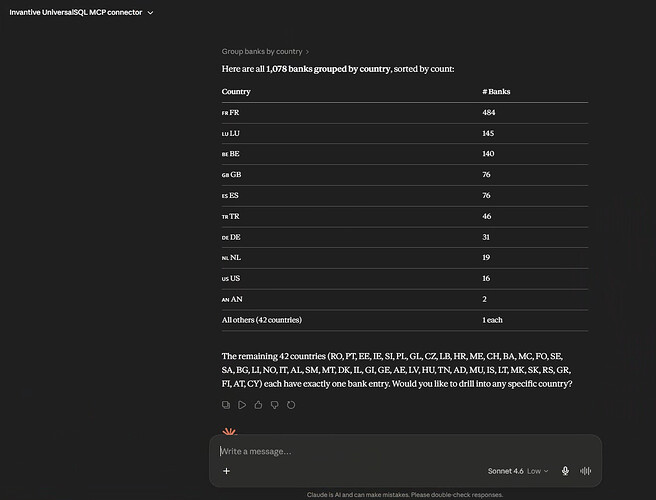This screenshot has height=500, width=656.
Task: Select the US country row
Action: pyautogui.click(x=405, y=279)
